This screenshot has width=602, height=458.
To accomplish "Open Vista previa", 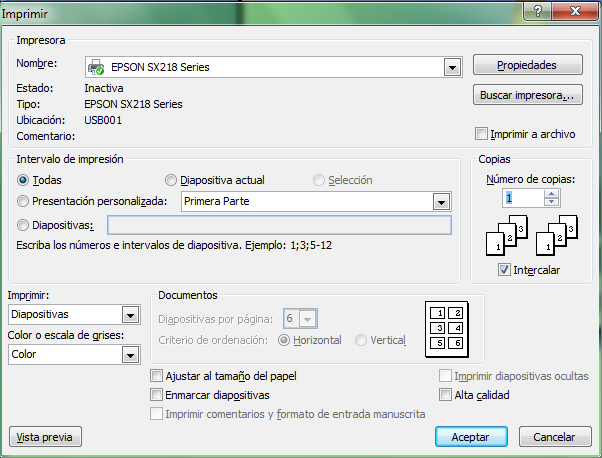I will coord(45,437).
